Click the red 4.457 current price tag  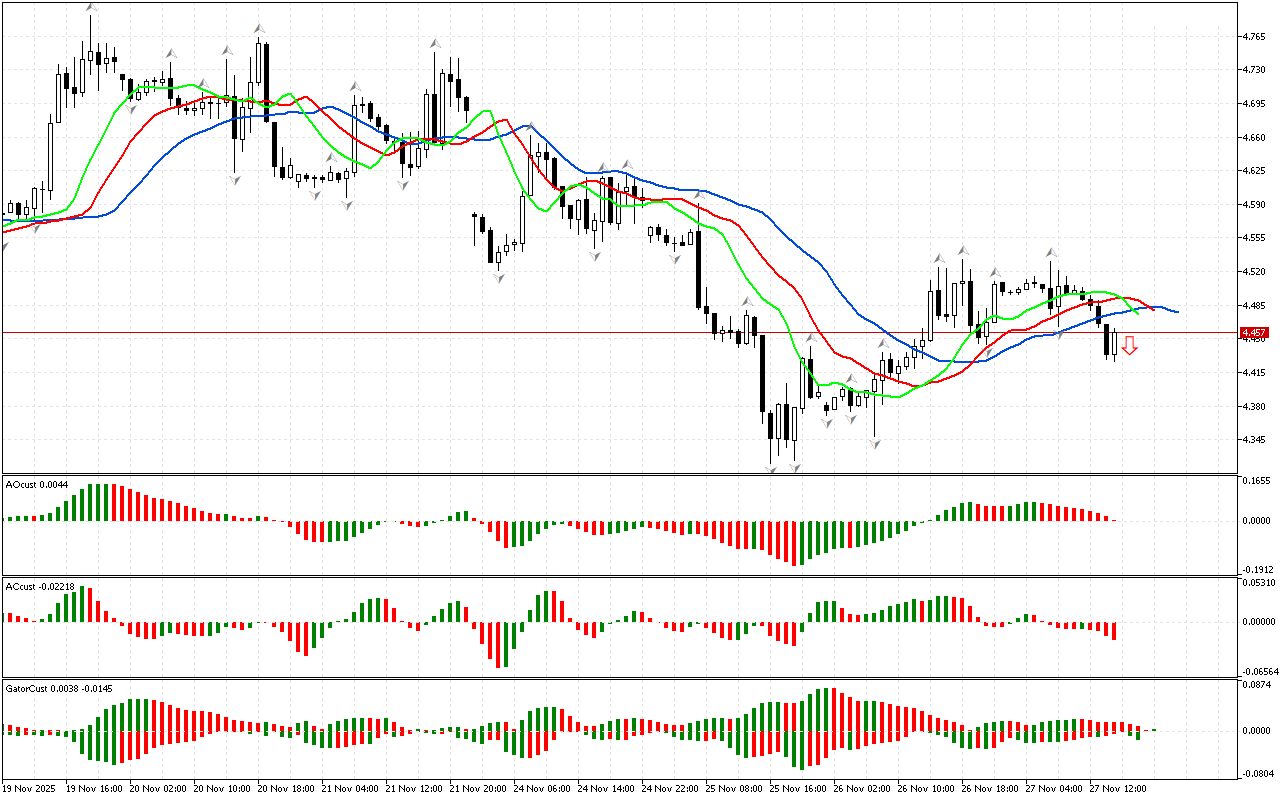pyautogui.click(x=1252, y=332)
